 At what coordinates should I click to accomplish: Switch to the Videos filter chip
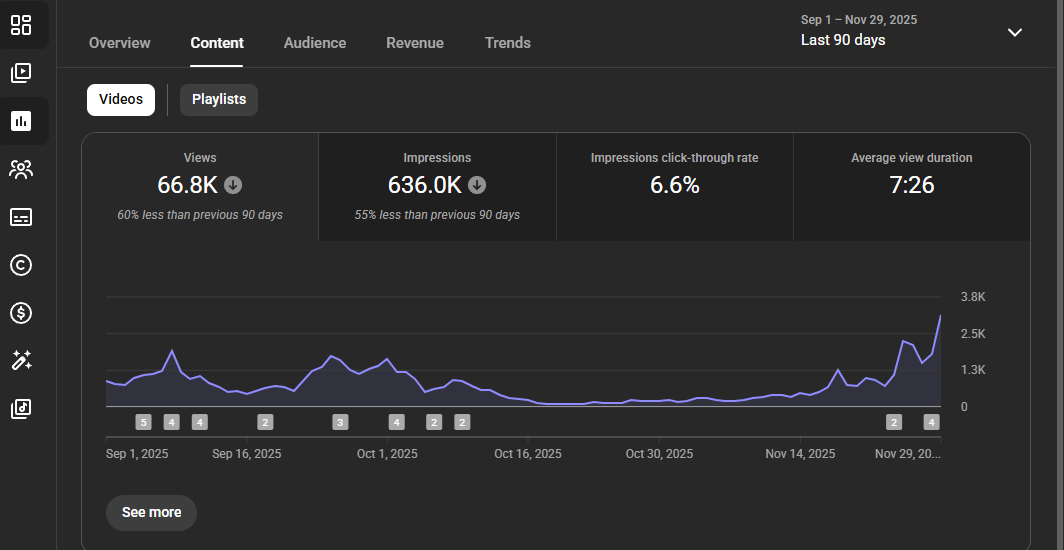pos(120,100)
